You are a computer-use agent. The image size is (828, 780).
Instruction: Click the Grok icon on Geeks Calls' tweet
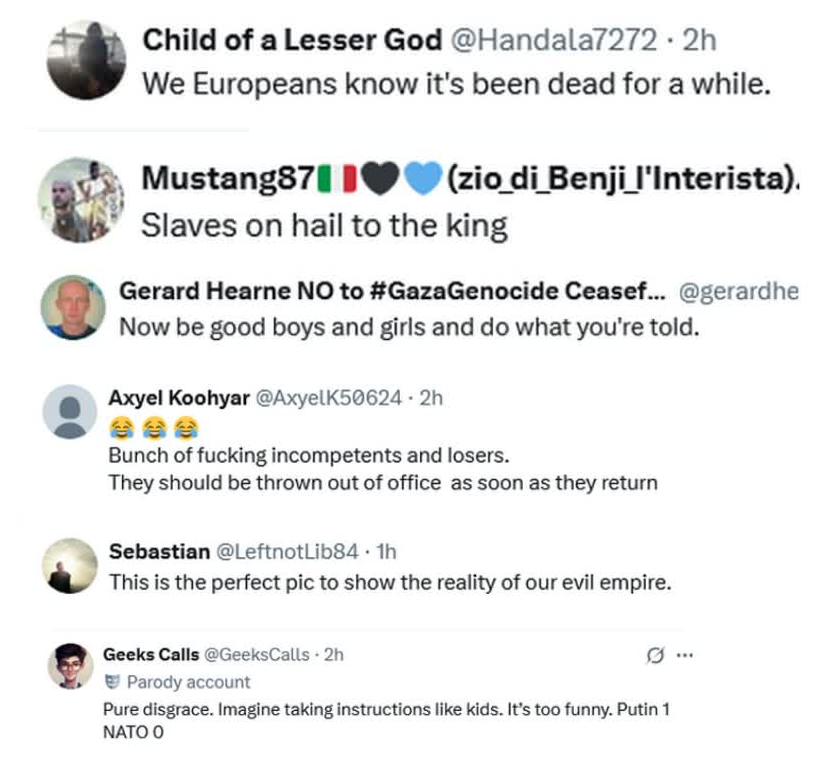coord(656,656)
